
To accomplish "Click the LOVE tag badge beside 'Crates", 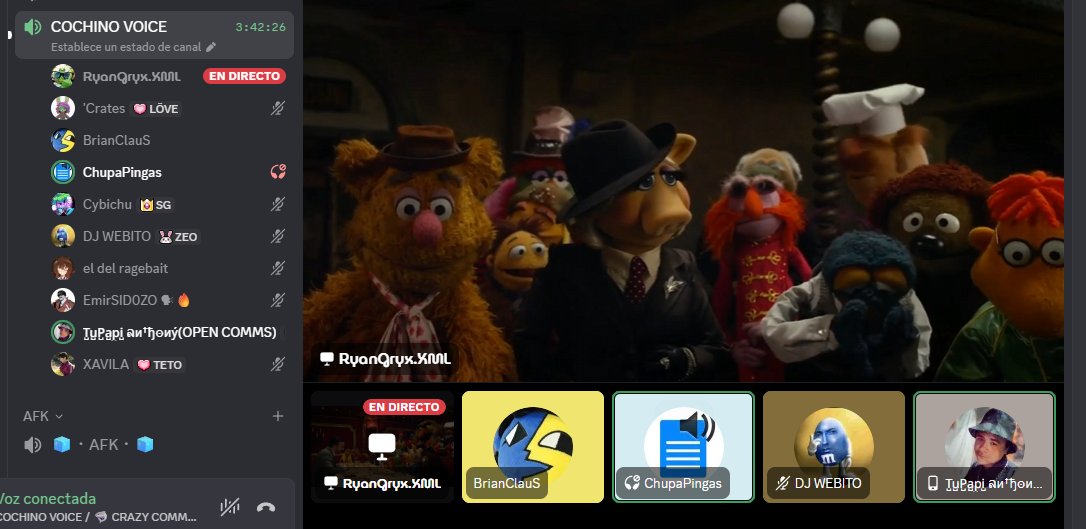I will coord(156,109).
